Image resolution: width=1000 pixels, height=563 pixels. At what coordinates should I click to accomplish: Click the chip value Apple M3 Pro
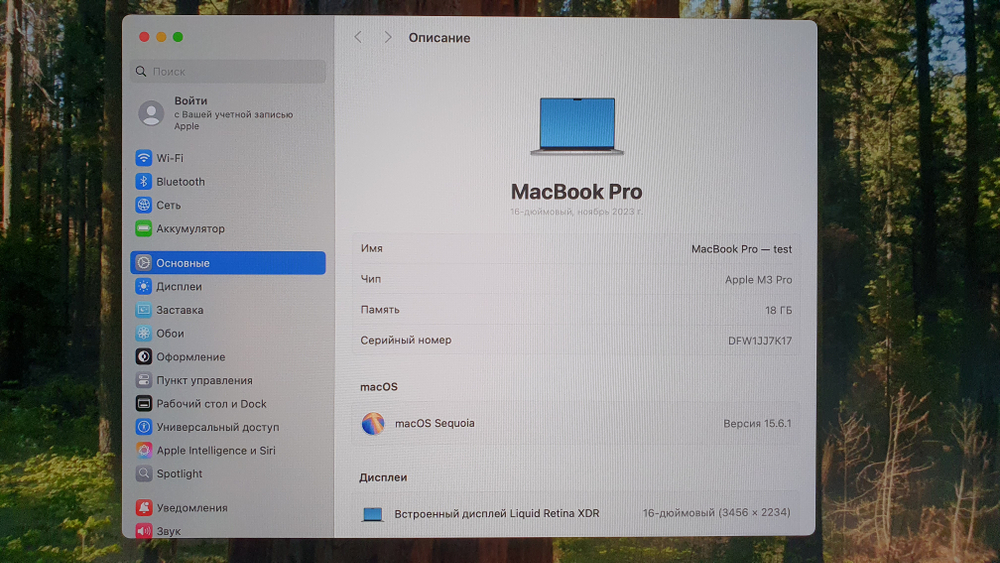coord(758,280)
